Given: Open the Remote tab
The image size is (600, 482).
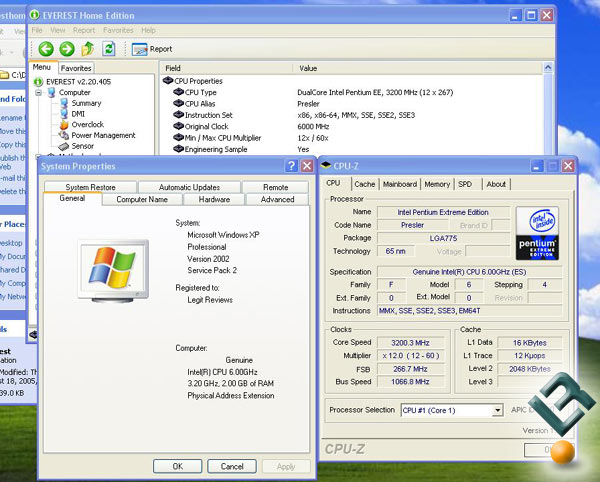Looking at the screenshot, I should (x=276, y=187).
